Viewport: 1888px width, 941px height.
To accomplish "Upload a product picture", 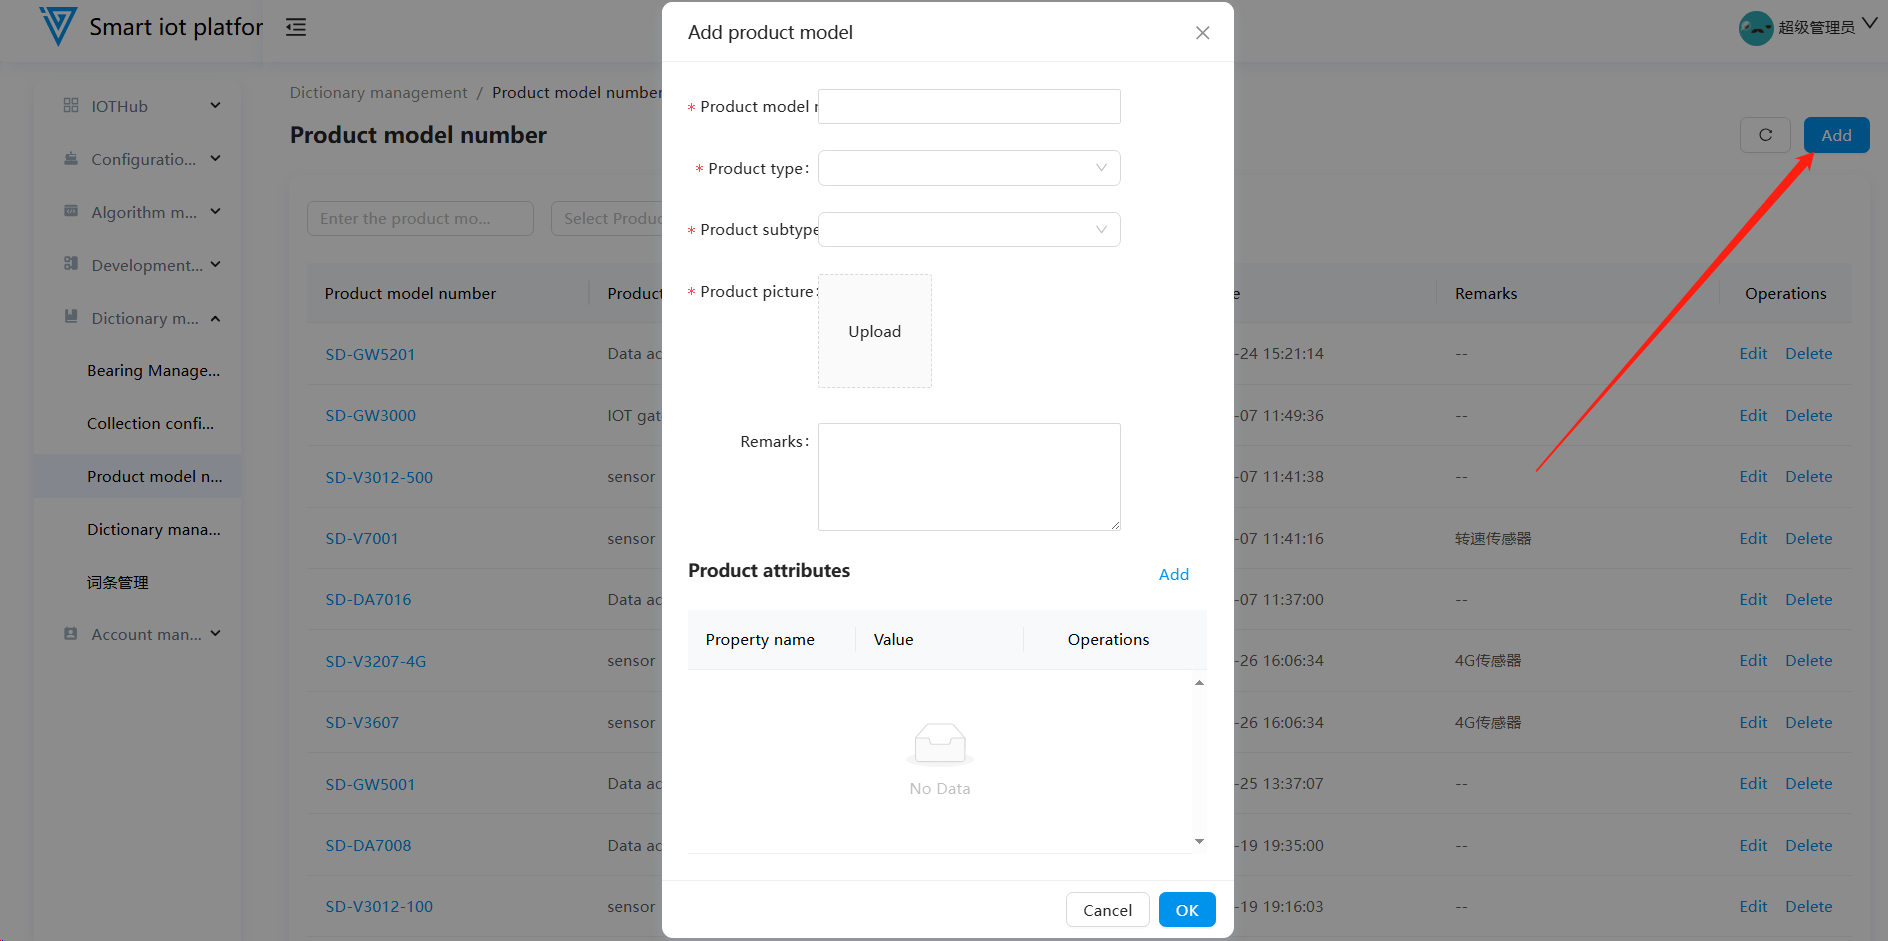I will (874, 331).
